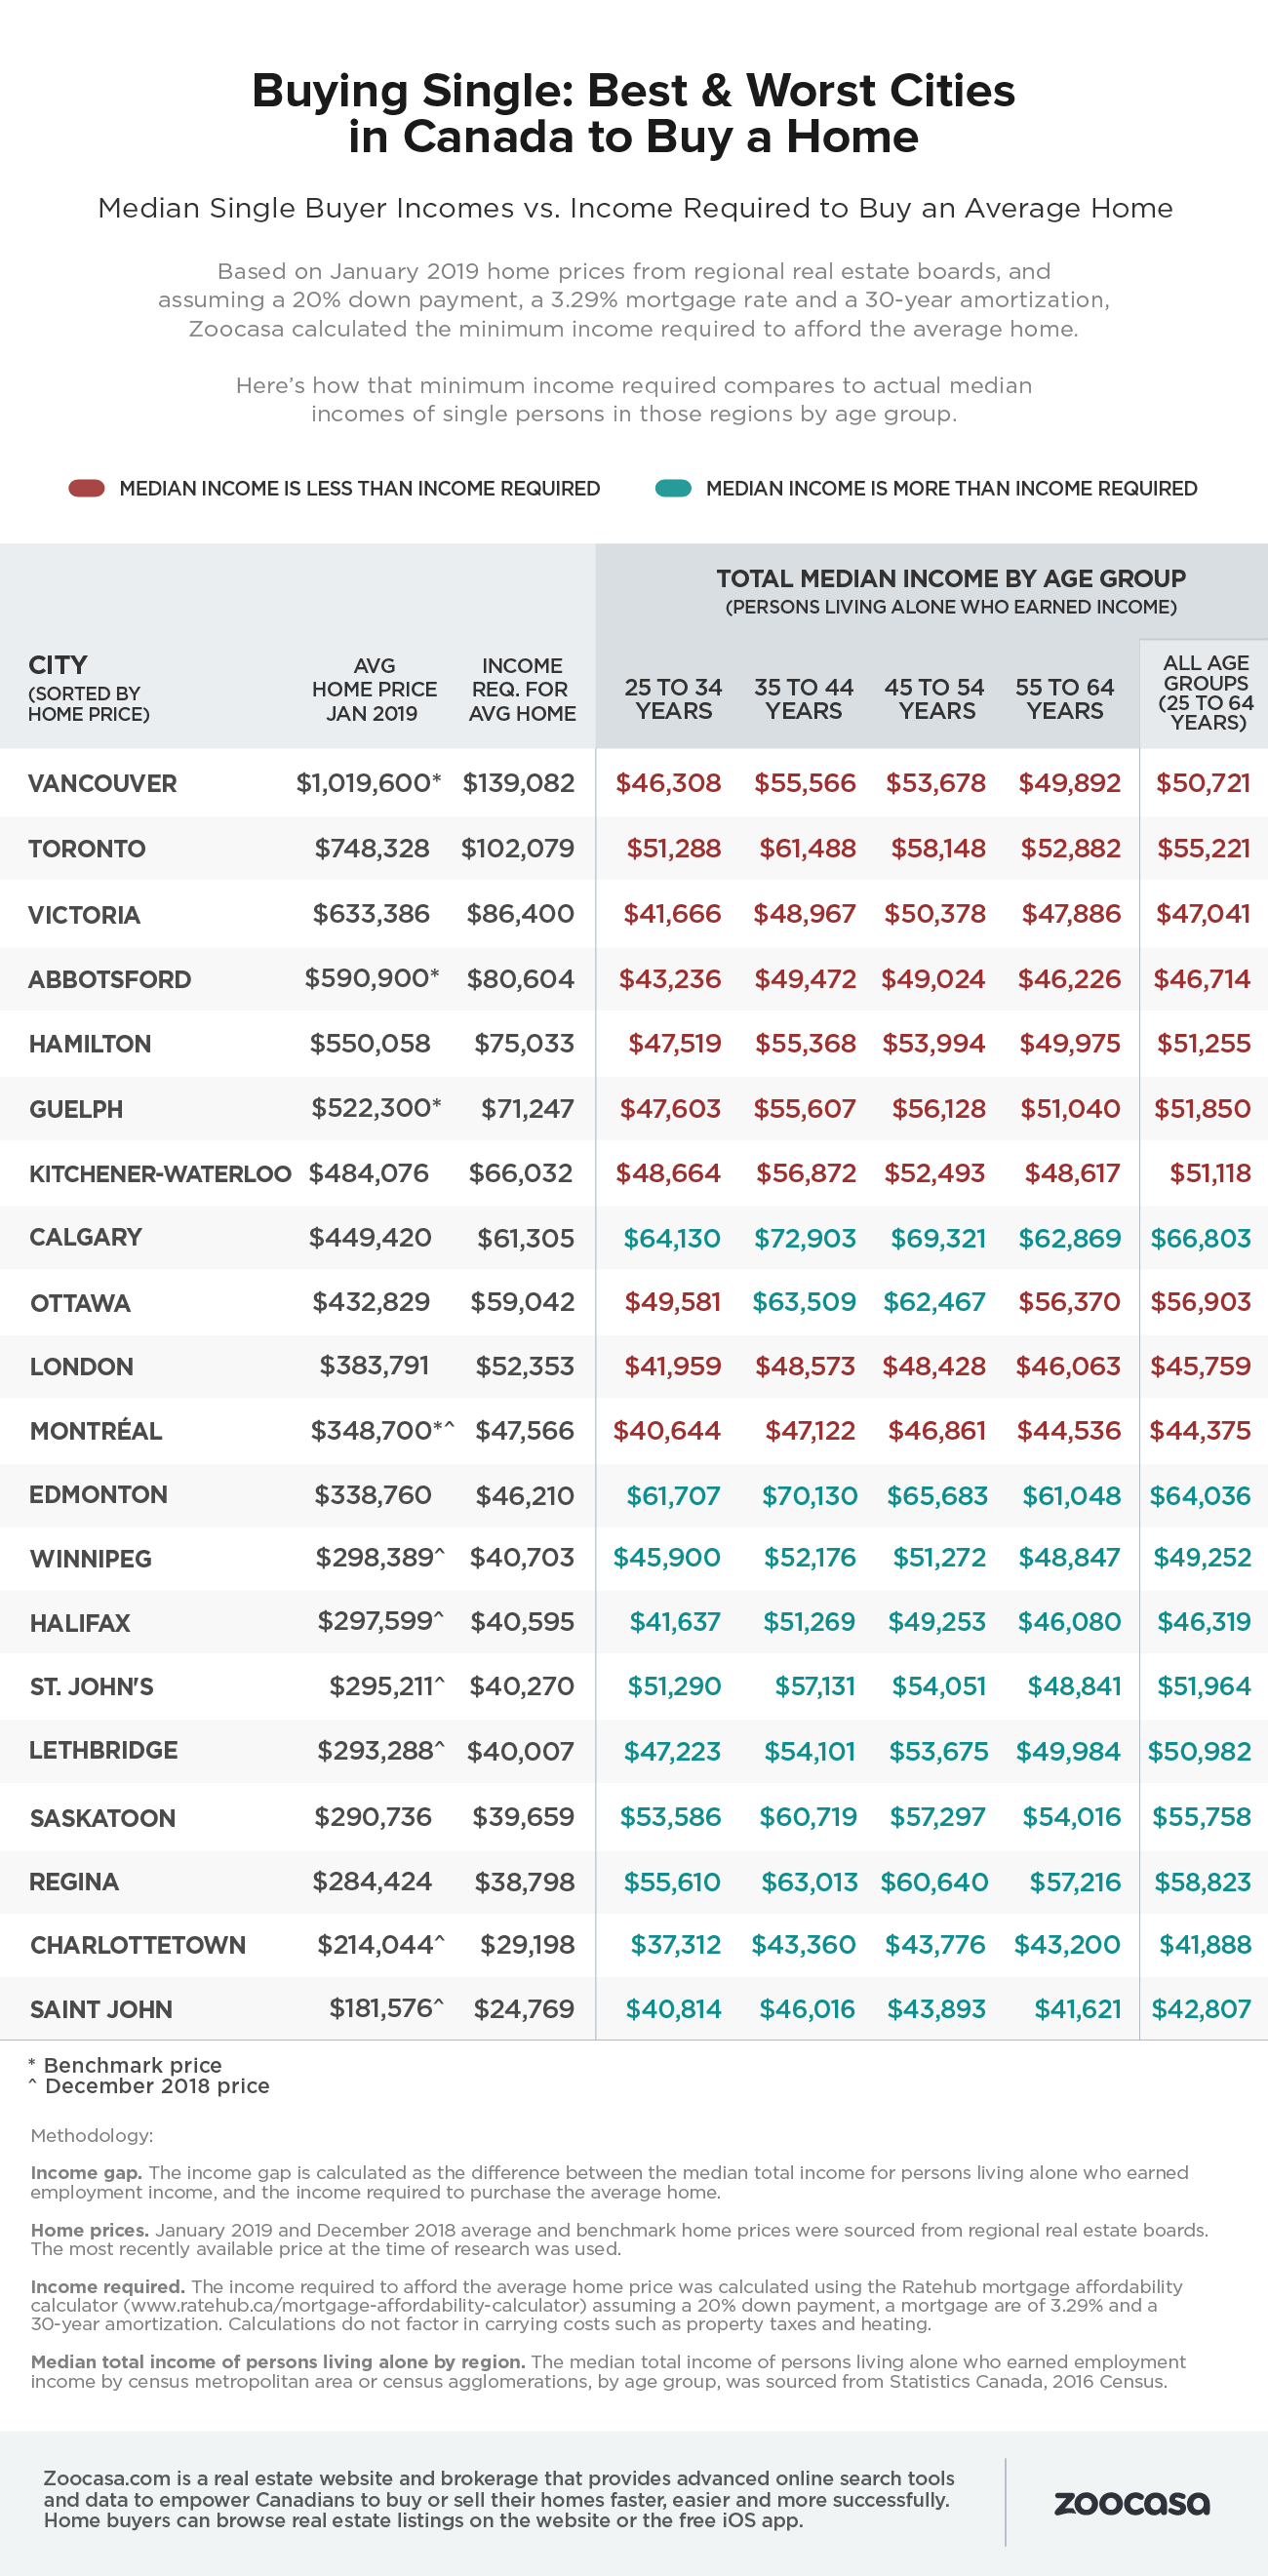Screen dimensions: 1268x2576
Task: Select the CALGARY row label
Action: [x=86, y=1238]
